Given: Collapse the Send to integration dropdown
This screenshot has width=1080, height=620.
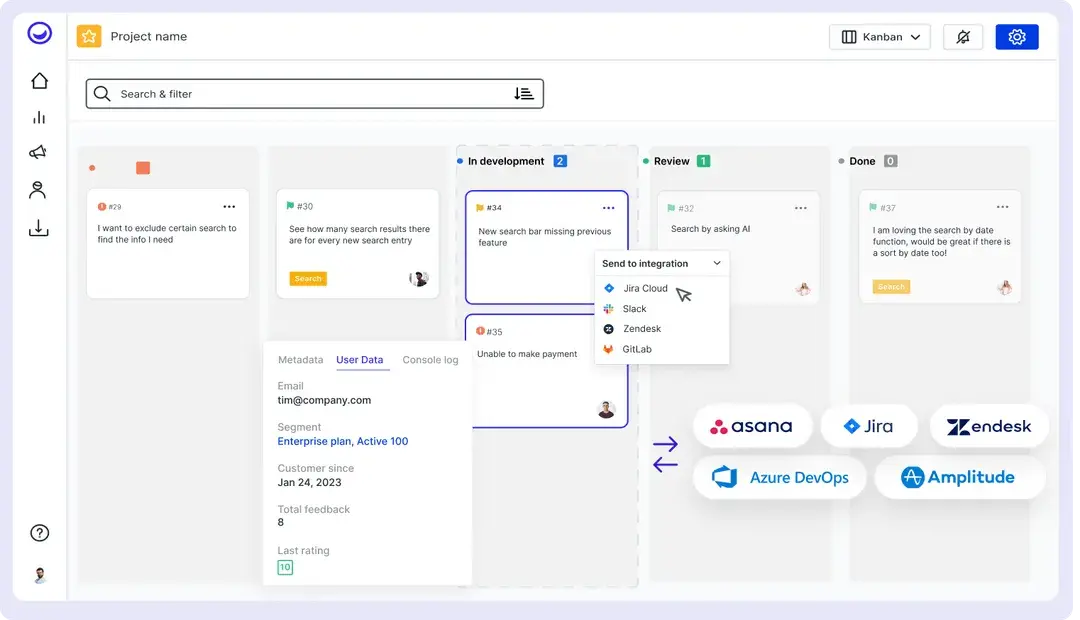Looking at the screenshot, I should coord(717,264).
